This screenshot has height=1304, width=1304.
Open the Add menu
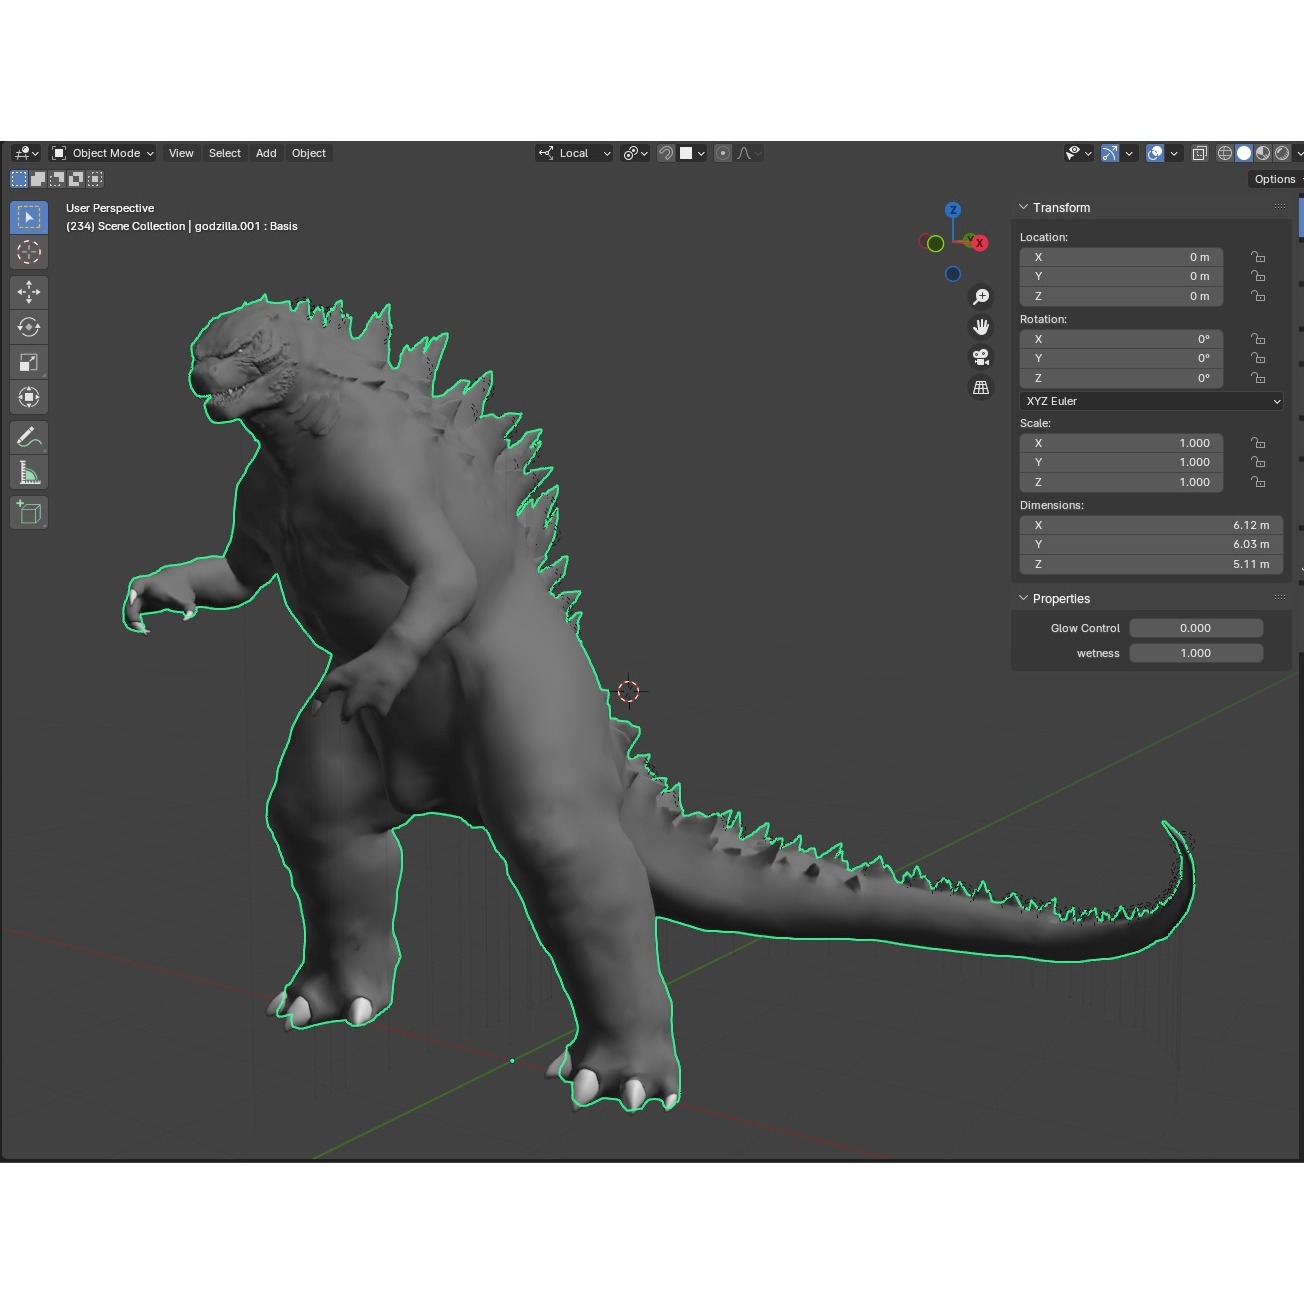pyautogui.click(x=266, y=153)
